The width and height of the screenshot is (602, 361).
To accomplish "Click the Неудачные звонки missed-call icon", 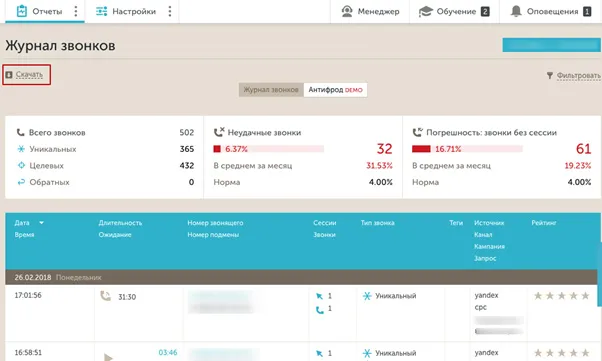I will pos(219,132).
